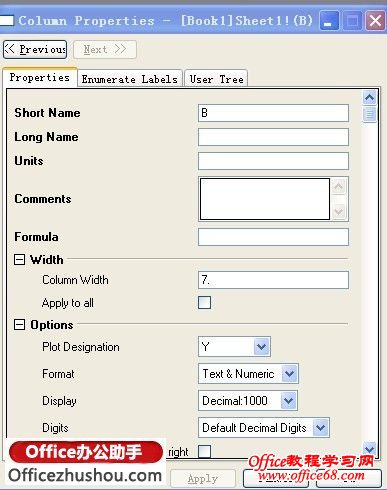Viewport: 387px width, 490px height.
Task: Click the window system menu icon
Action: [x=7, y=21]
